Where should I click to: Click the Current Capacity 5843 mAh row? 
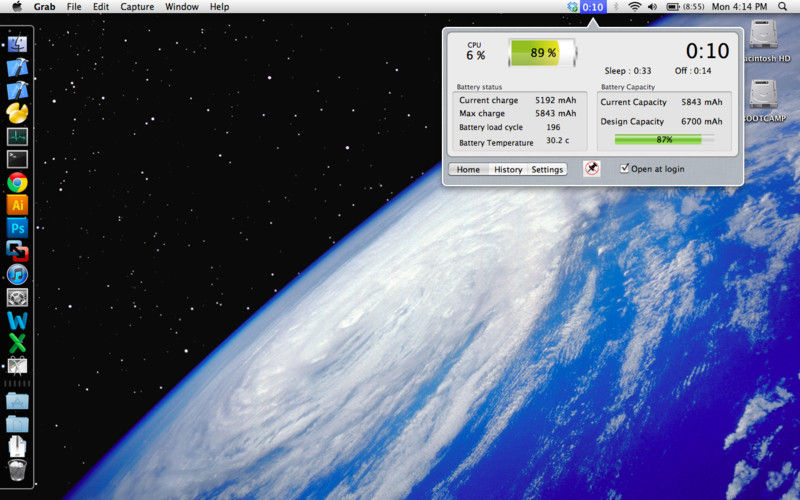(661, 102)
